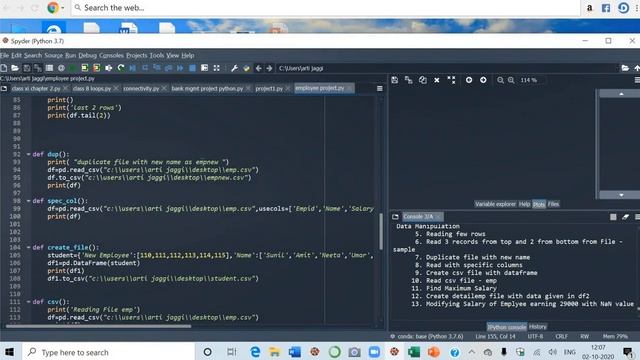Open console pane options hamburger menu
This screenshot has width=640, height=360.
[637, 217]
